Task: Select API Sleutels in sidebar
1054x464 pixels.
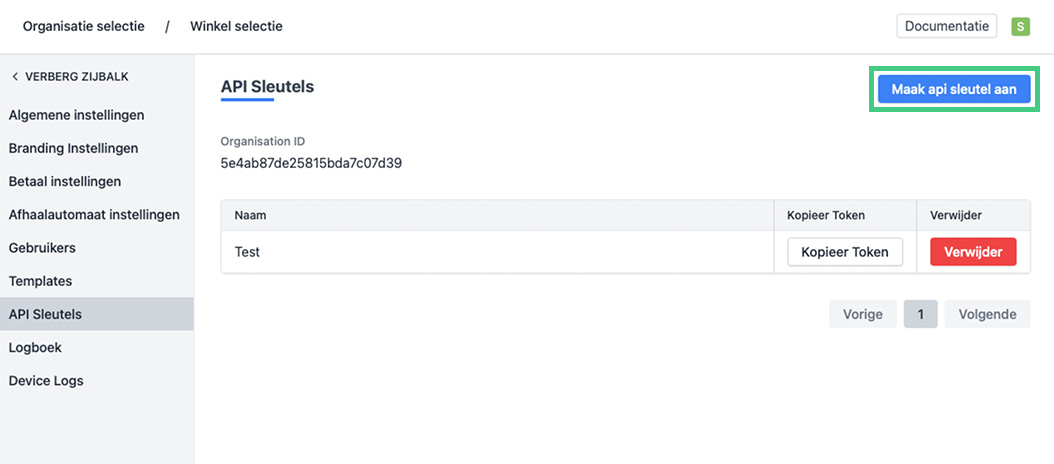Action: pyautogui.click(x=45, y=314)
